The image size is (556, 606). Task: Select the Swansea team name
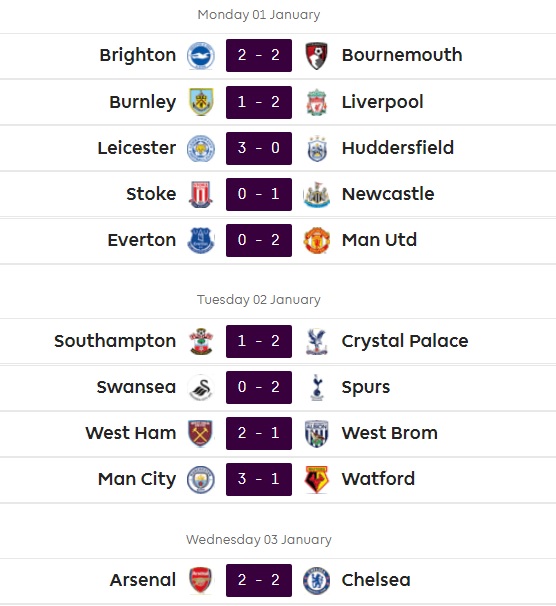pos(136,387)
